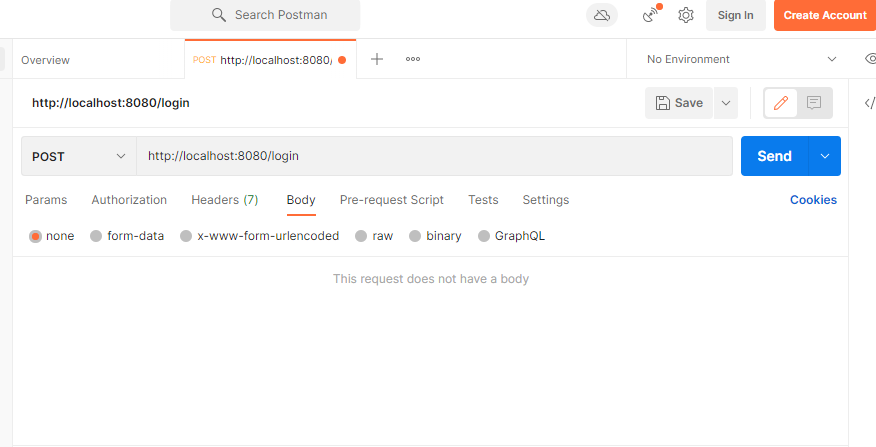This screenshot has width=876, height=447.
Task: Open the Tests tab
Action: [483, 200]
